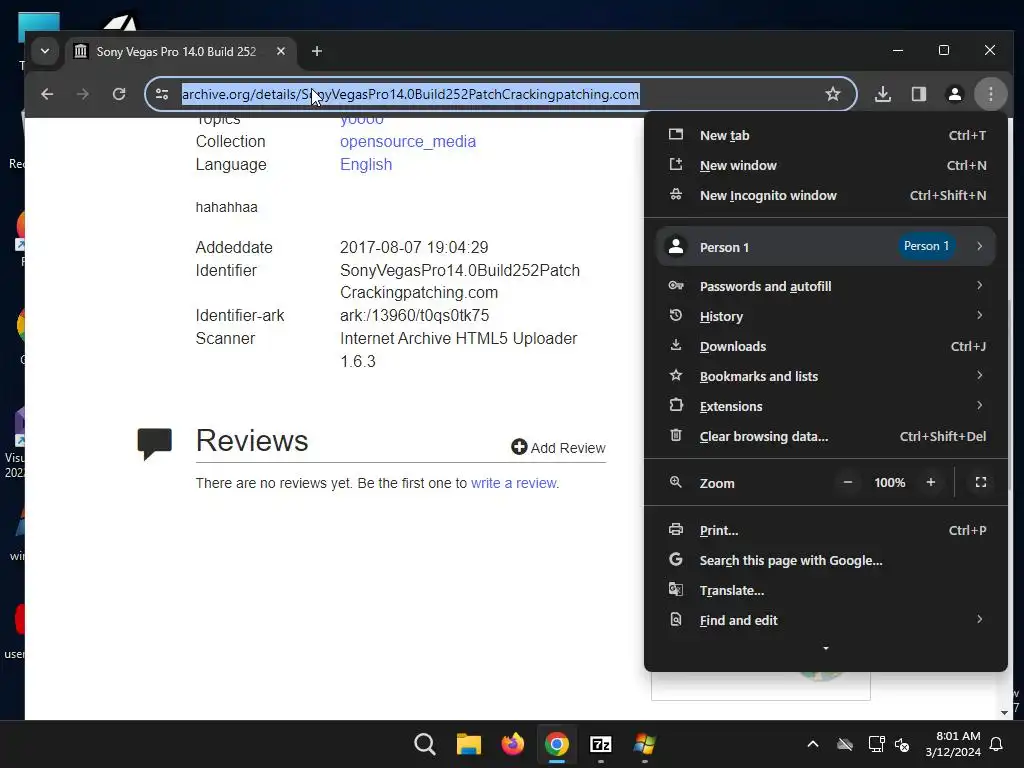Select Print from the menu
This screenshot has height=768, width=1024.
826,530
